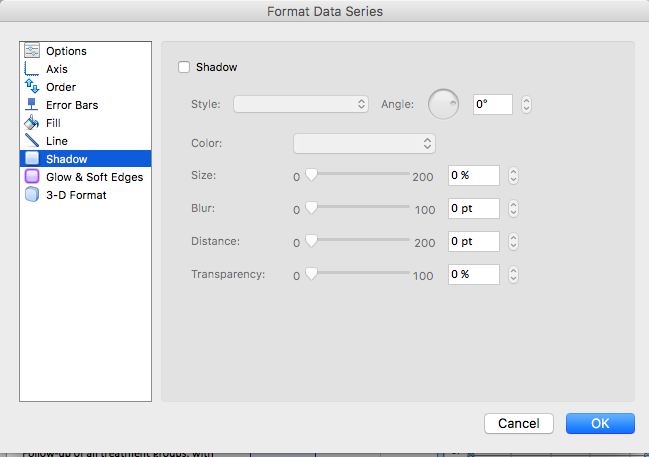Click the Error Bars icon
The width and height of the screenshot is (649, 457).
(x=31, y=105)
